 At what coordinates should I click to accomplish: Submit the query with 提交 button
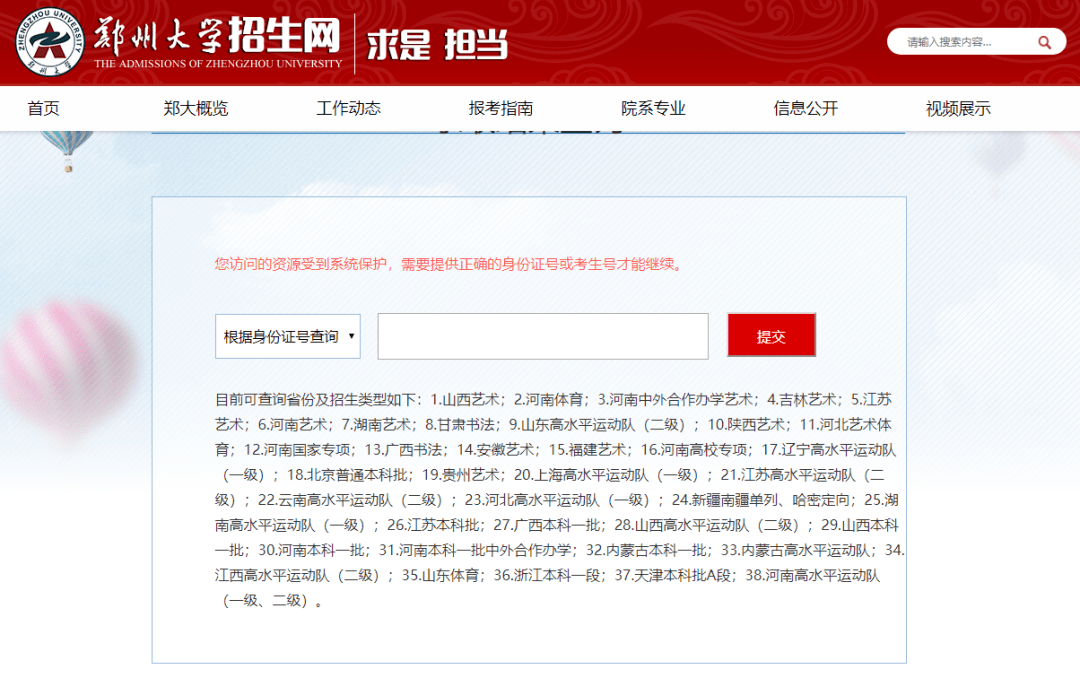point(771,335)
